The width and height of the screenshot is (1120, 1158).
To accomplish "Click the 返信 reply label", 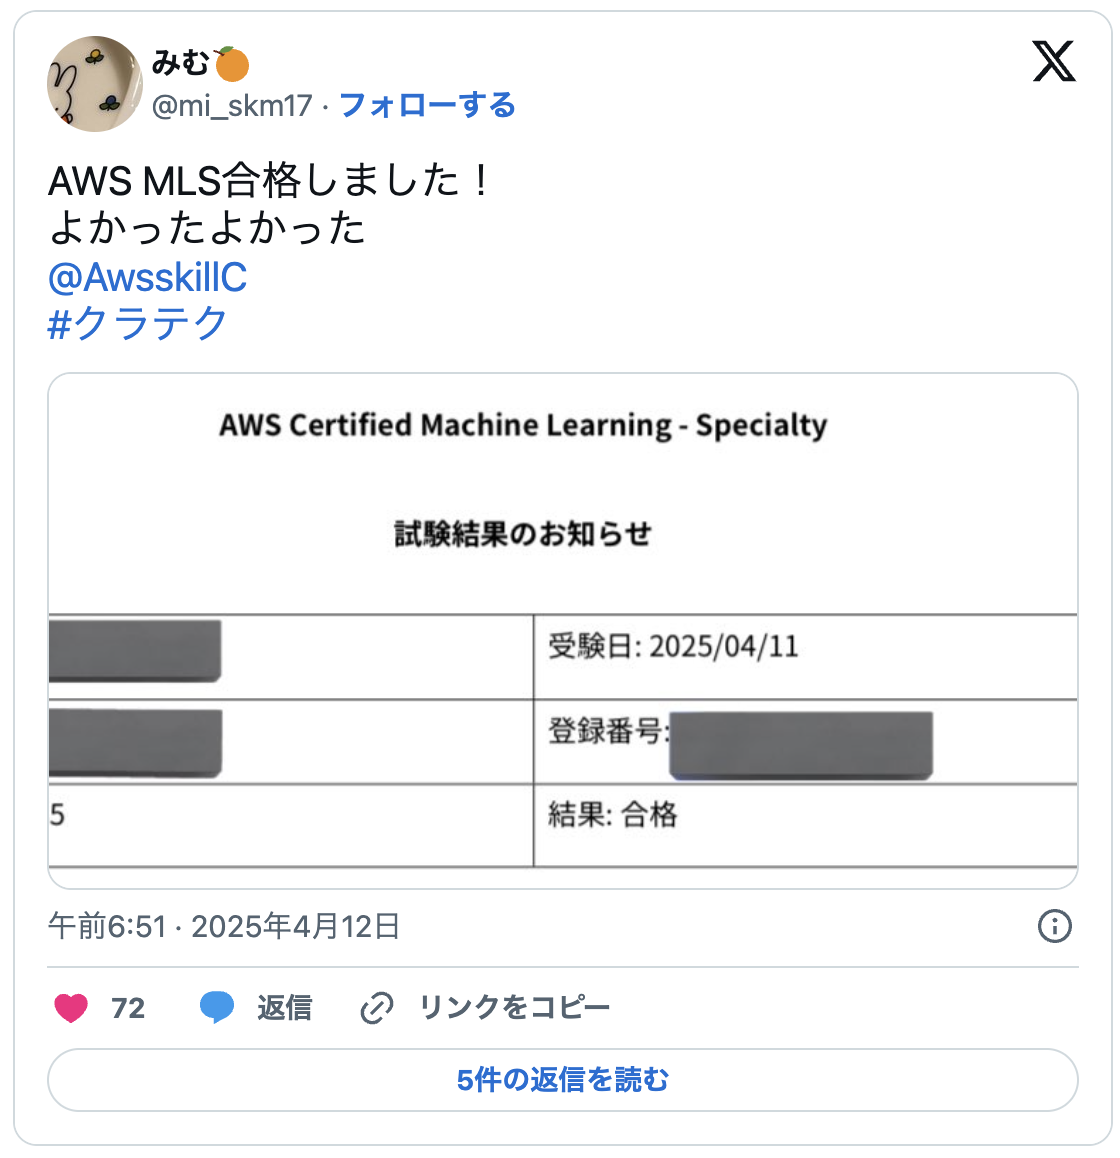I will [x=284, y=1007].
